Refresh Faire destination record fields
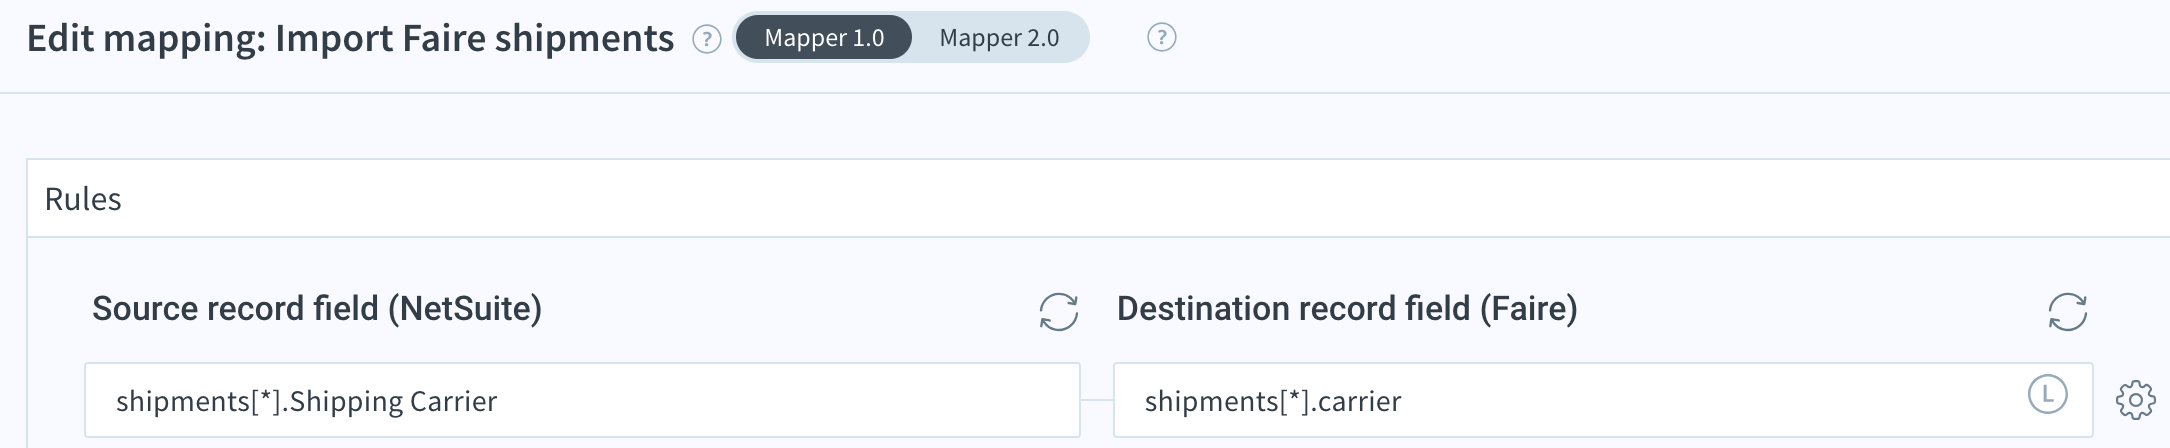This screenshot has width=2170, height=448. (x=2067, y=312)
